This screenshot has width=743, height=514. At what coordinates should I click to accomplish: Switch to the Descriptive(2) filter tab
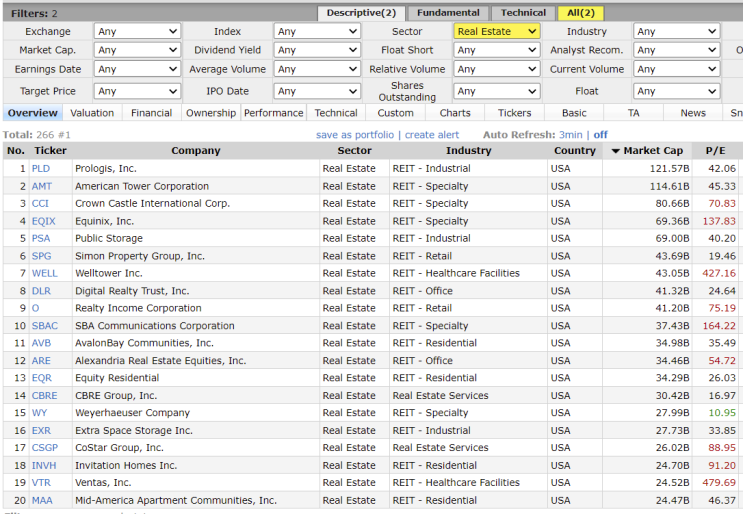361,13
